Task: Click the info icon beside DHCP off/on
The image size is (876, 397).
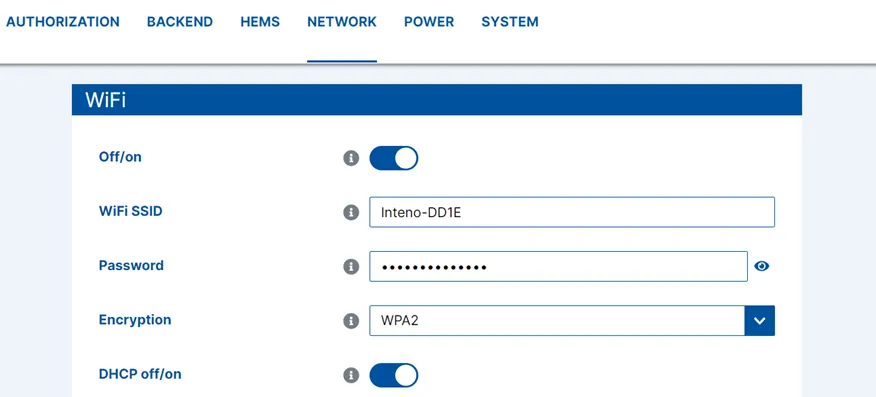Action: 351,375
